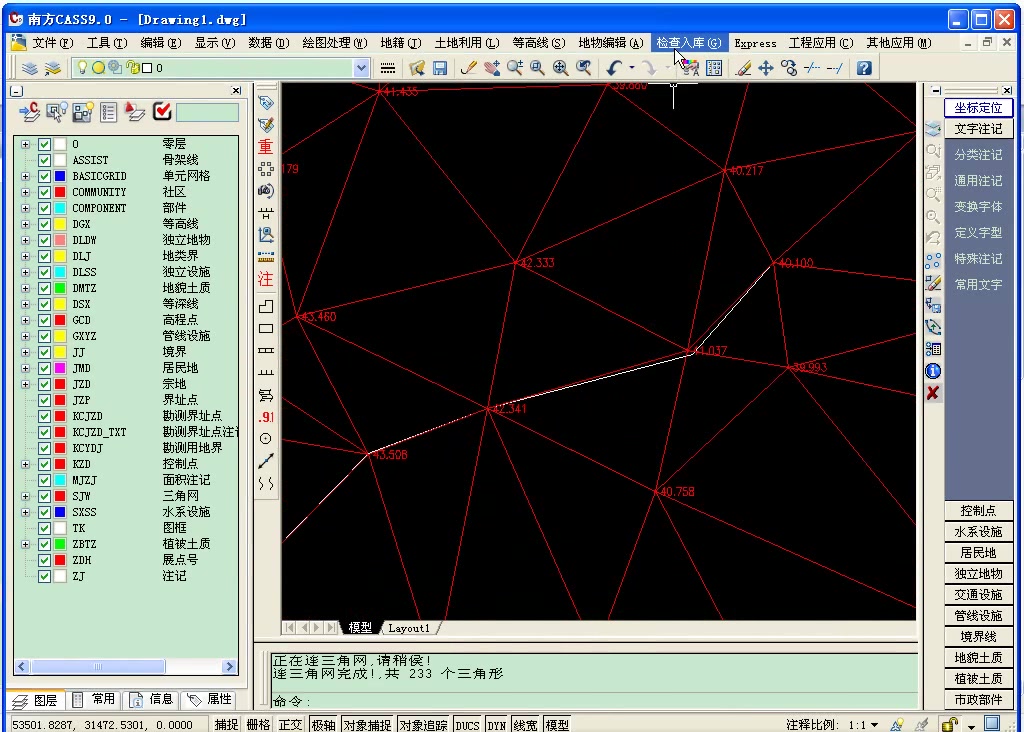
Task: Enable the 正交 (Ortho) mode button
Action: tap(289, 724)
